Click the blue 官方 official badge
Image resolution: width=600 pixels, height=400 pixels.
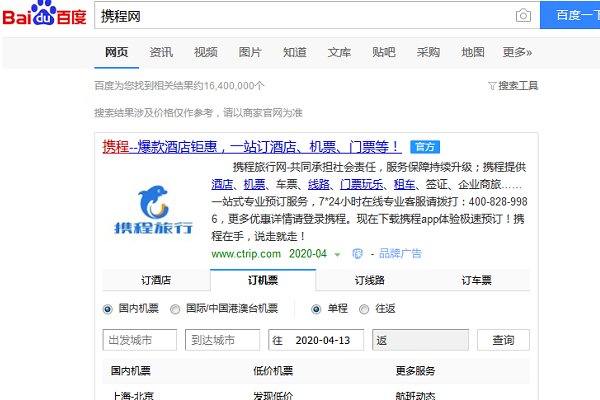pos(425,147)
